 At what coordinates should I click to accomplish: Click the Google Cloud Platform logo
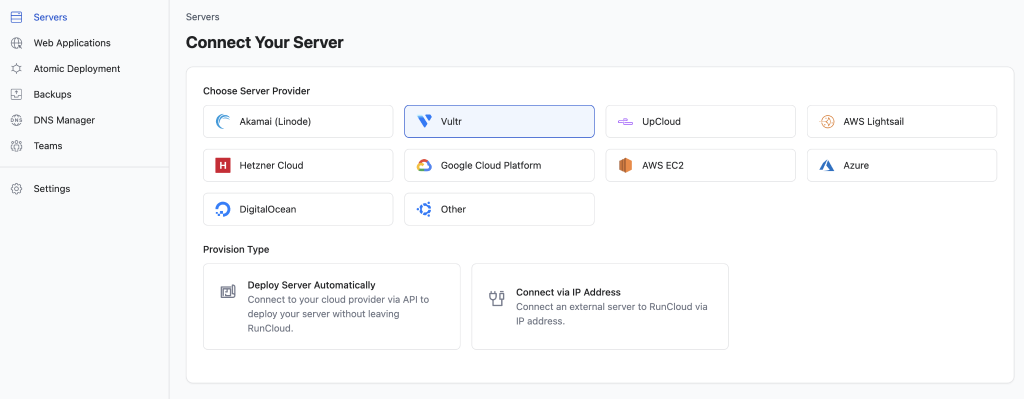[x=424, y=165]
